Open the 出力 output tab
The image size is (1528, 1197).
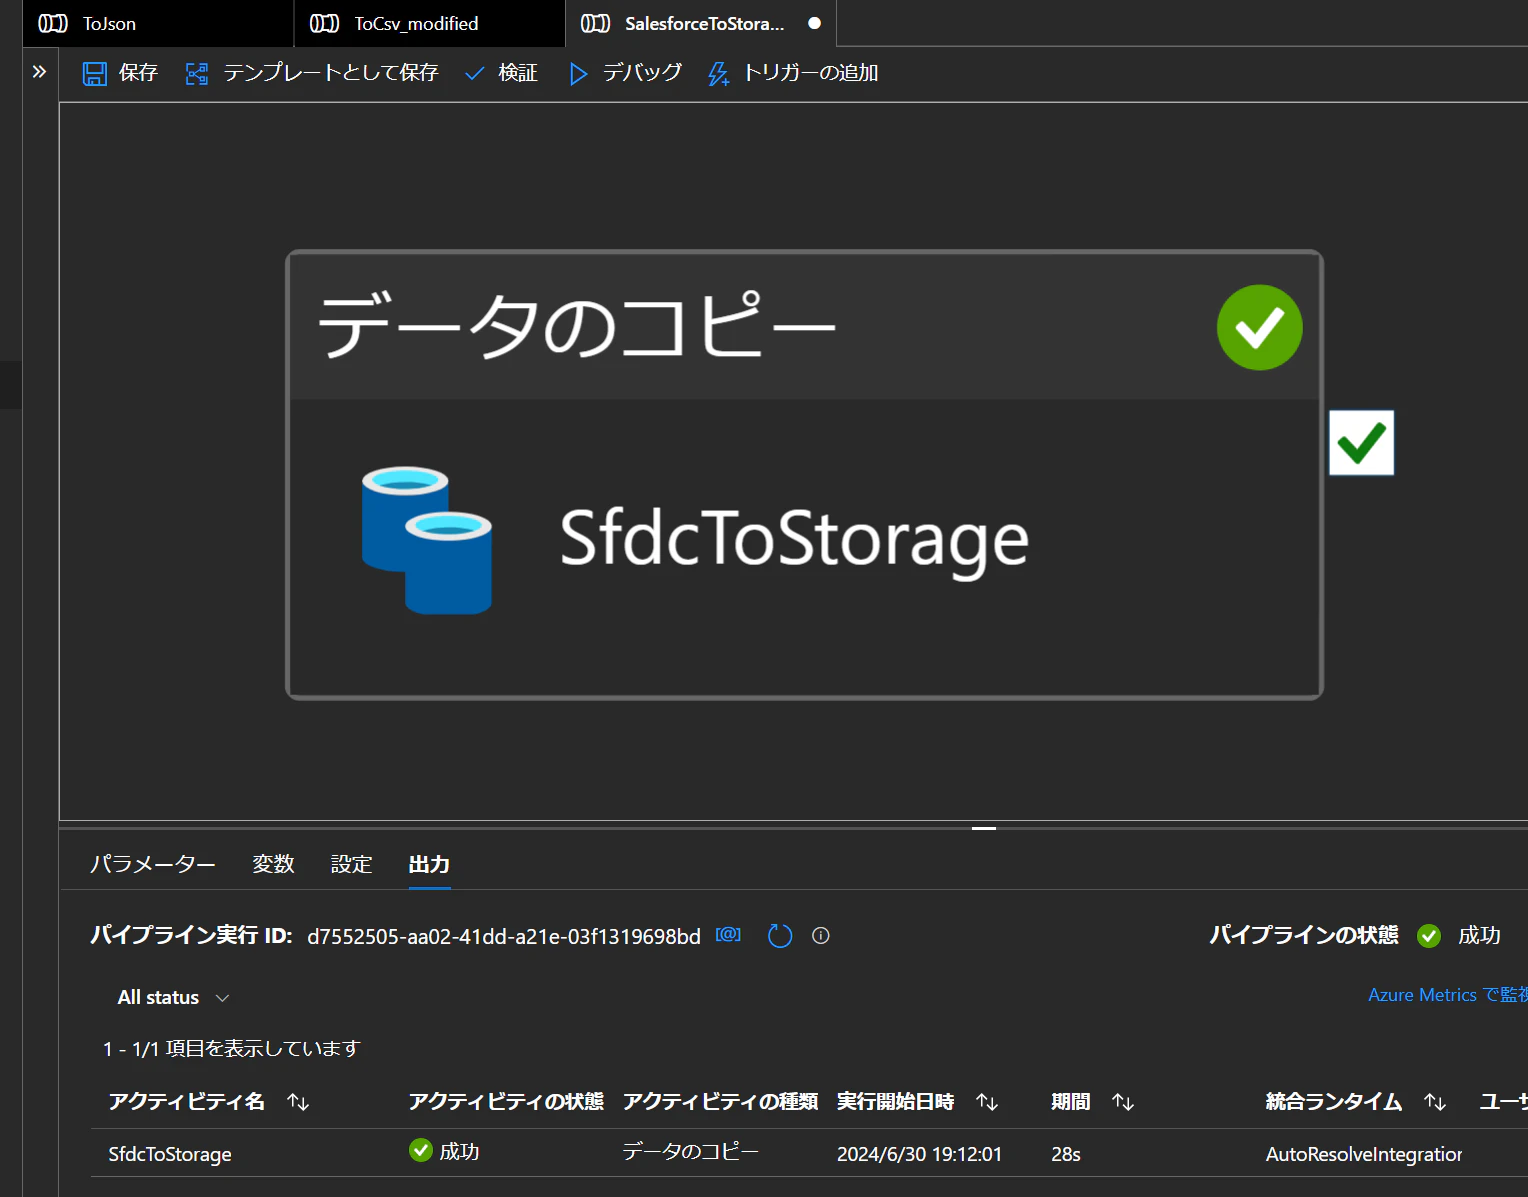coord(429,864)
